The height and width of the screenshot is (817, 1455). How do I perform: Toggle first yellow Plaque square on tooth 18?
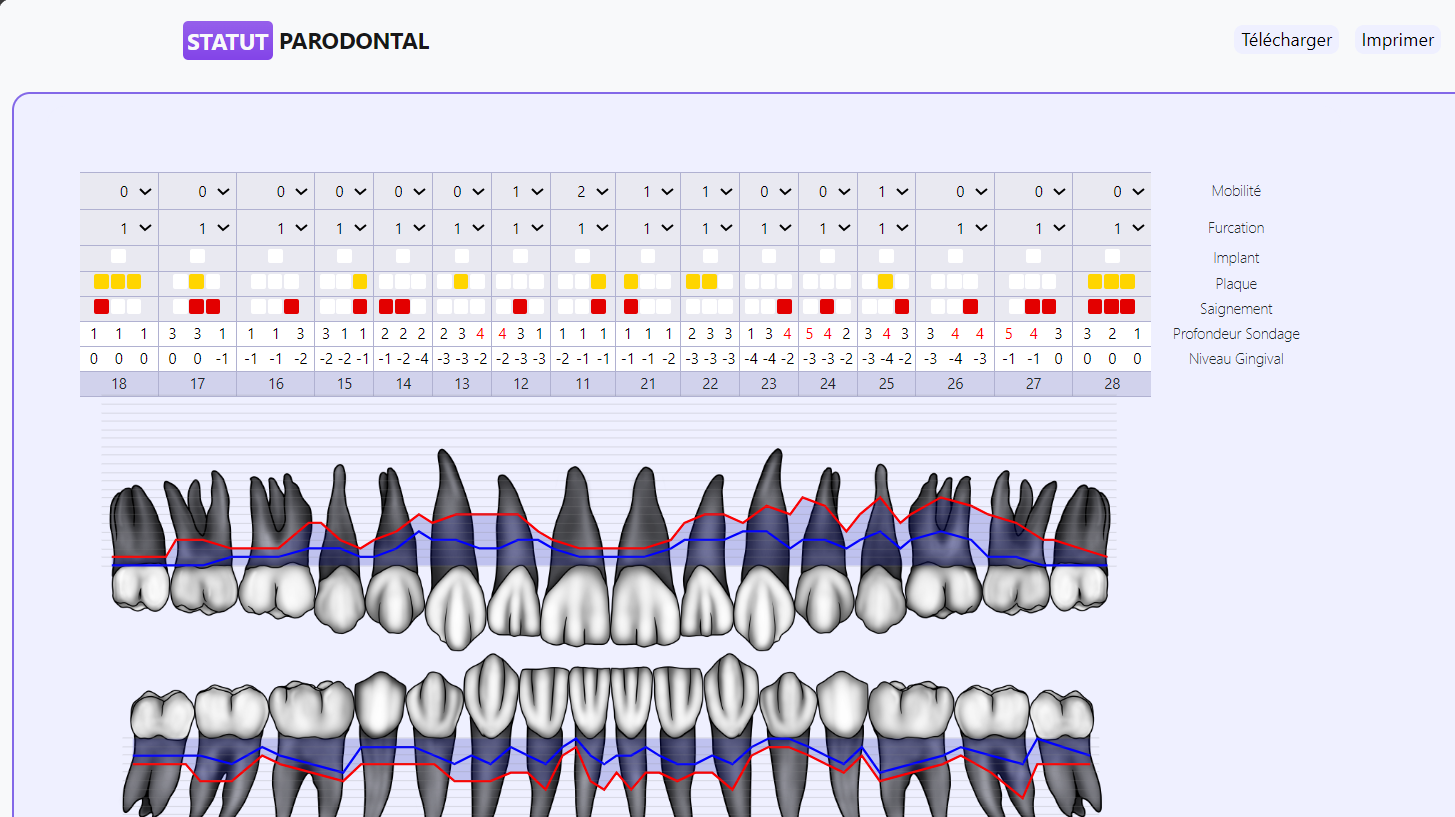(x=101, y=282)
